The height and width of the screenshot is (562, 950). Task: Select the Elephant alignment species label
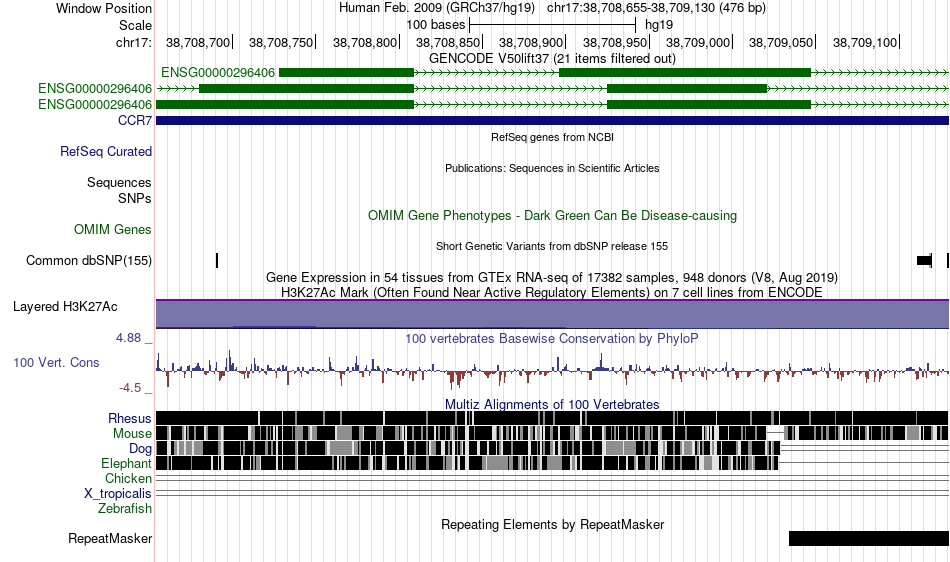126,463
